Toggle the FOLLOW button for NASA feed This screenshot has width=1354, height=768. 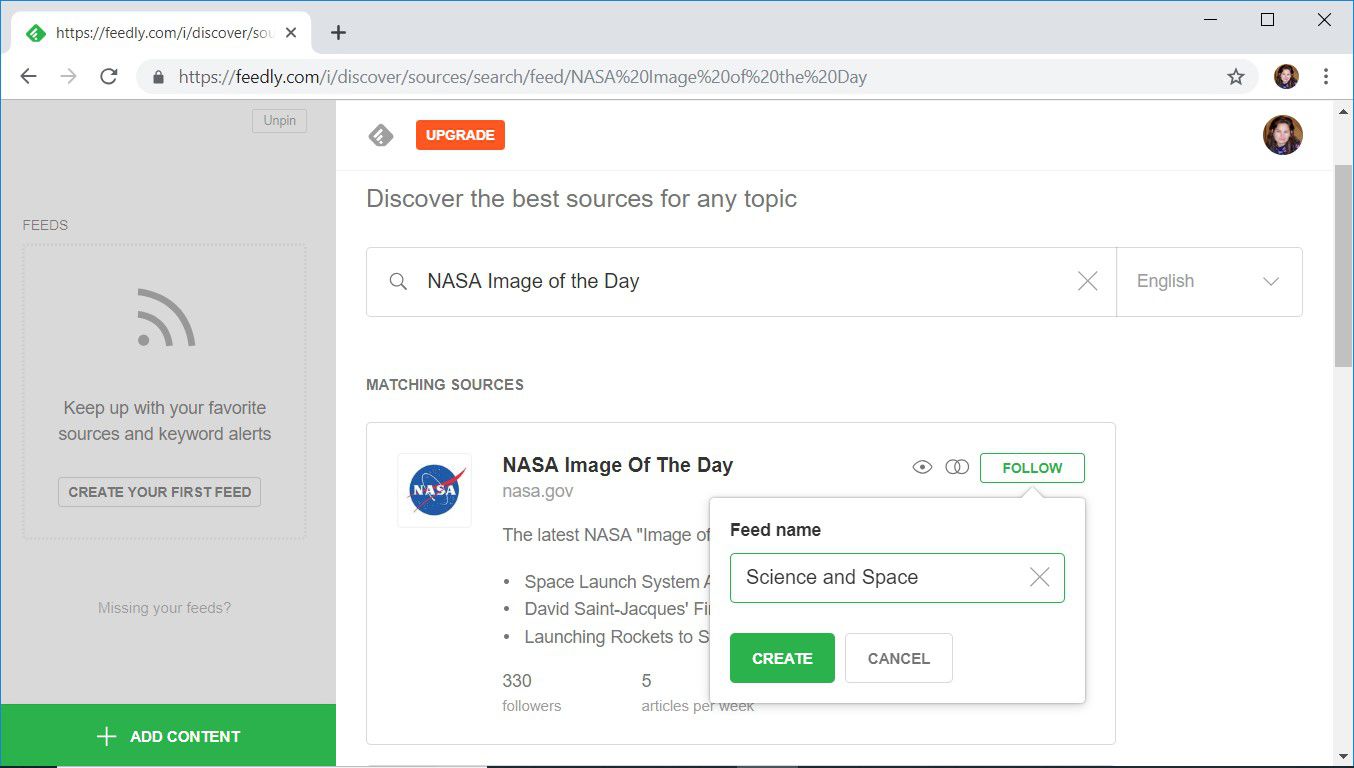[1032, 467]
